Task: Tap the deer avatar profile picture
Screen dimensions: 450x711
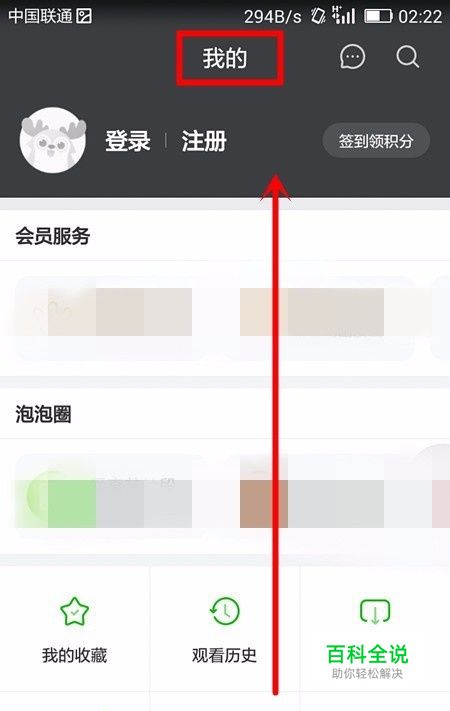Action: [x=53, y=140]
